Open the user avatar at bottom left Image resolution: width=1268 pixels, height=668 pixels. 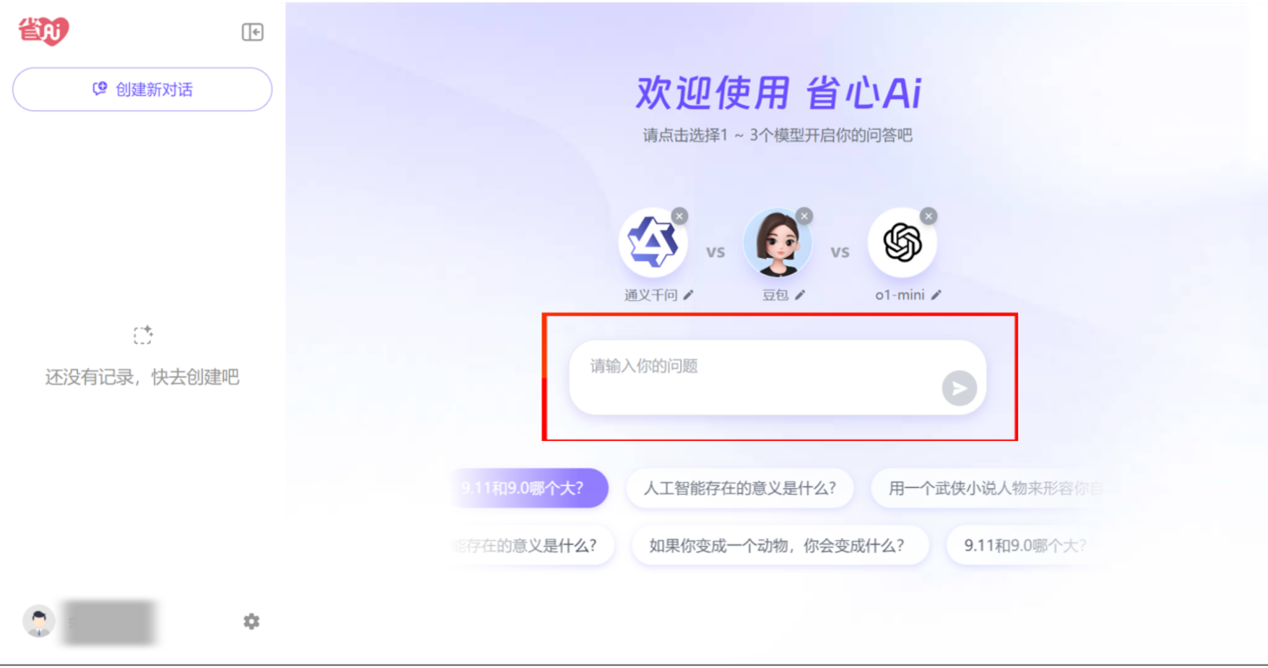pos(39,621)
